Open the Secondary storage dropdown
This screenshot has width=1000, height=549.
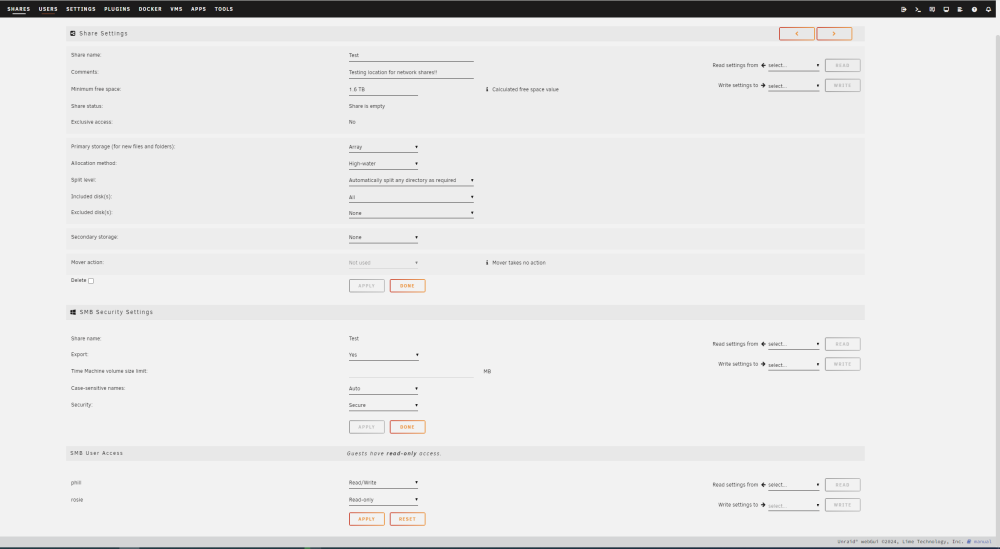383,237
